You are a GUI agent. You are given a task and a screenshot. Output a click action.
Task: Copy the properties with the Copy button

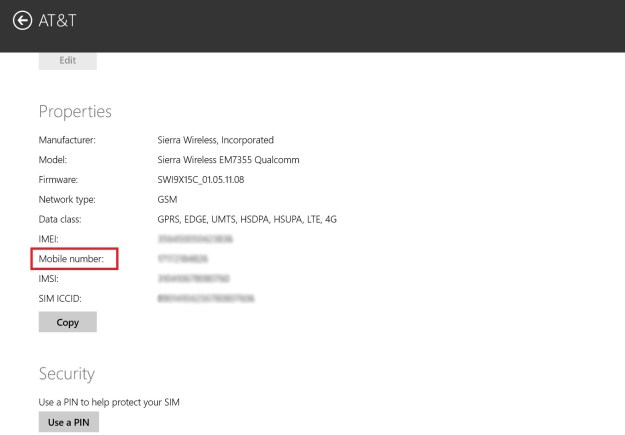pyautogui.click(x=67, y=322)
